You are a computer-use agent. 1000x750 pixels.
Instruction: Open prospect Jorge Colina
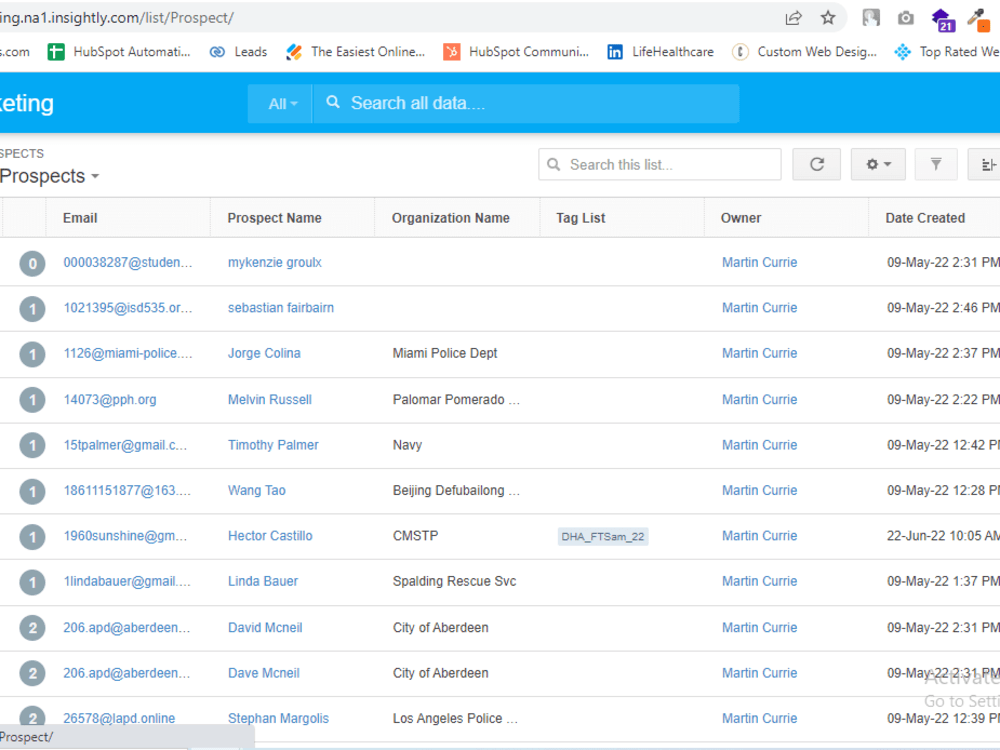264,353
